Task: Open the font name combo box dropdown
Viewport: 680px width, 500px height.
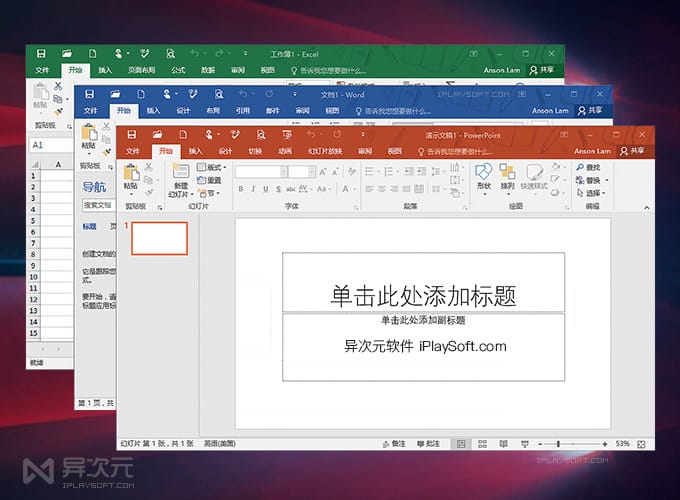Action: [x=283, y=172]
